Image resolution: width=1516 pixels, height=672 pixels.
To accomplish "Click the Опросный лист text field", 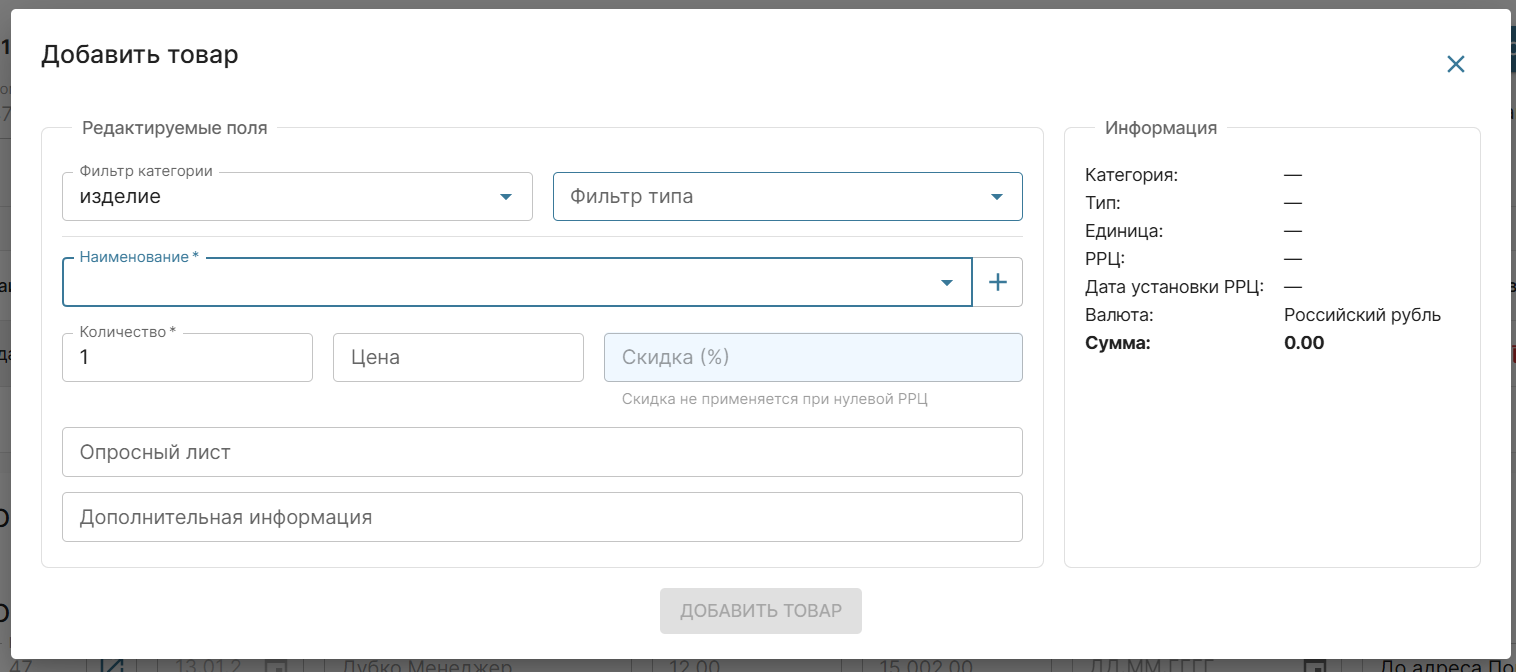I will coord(542,453).
